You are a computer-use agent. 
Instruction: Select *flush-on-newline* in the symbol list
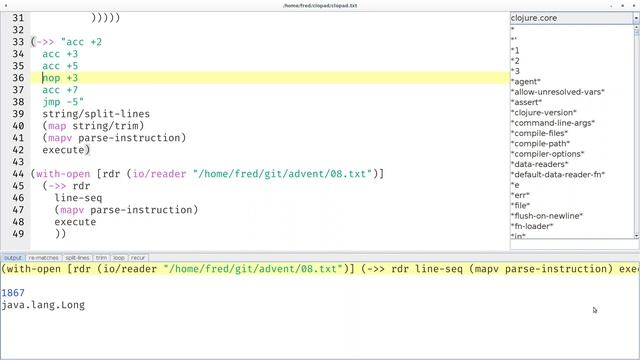click(547, 216)
